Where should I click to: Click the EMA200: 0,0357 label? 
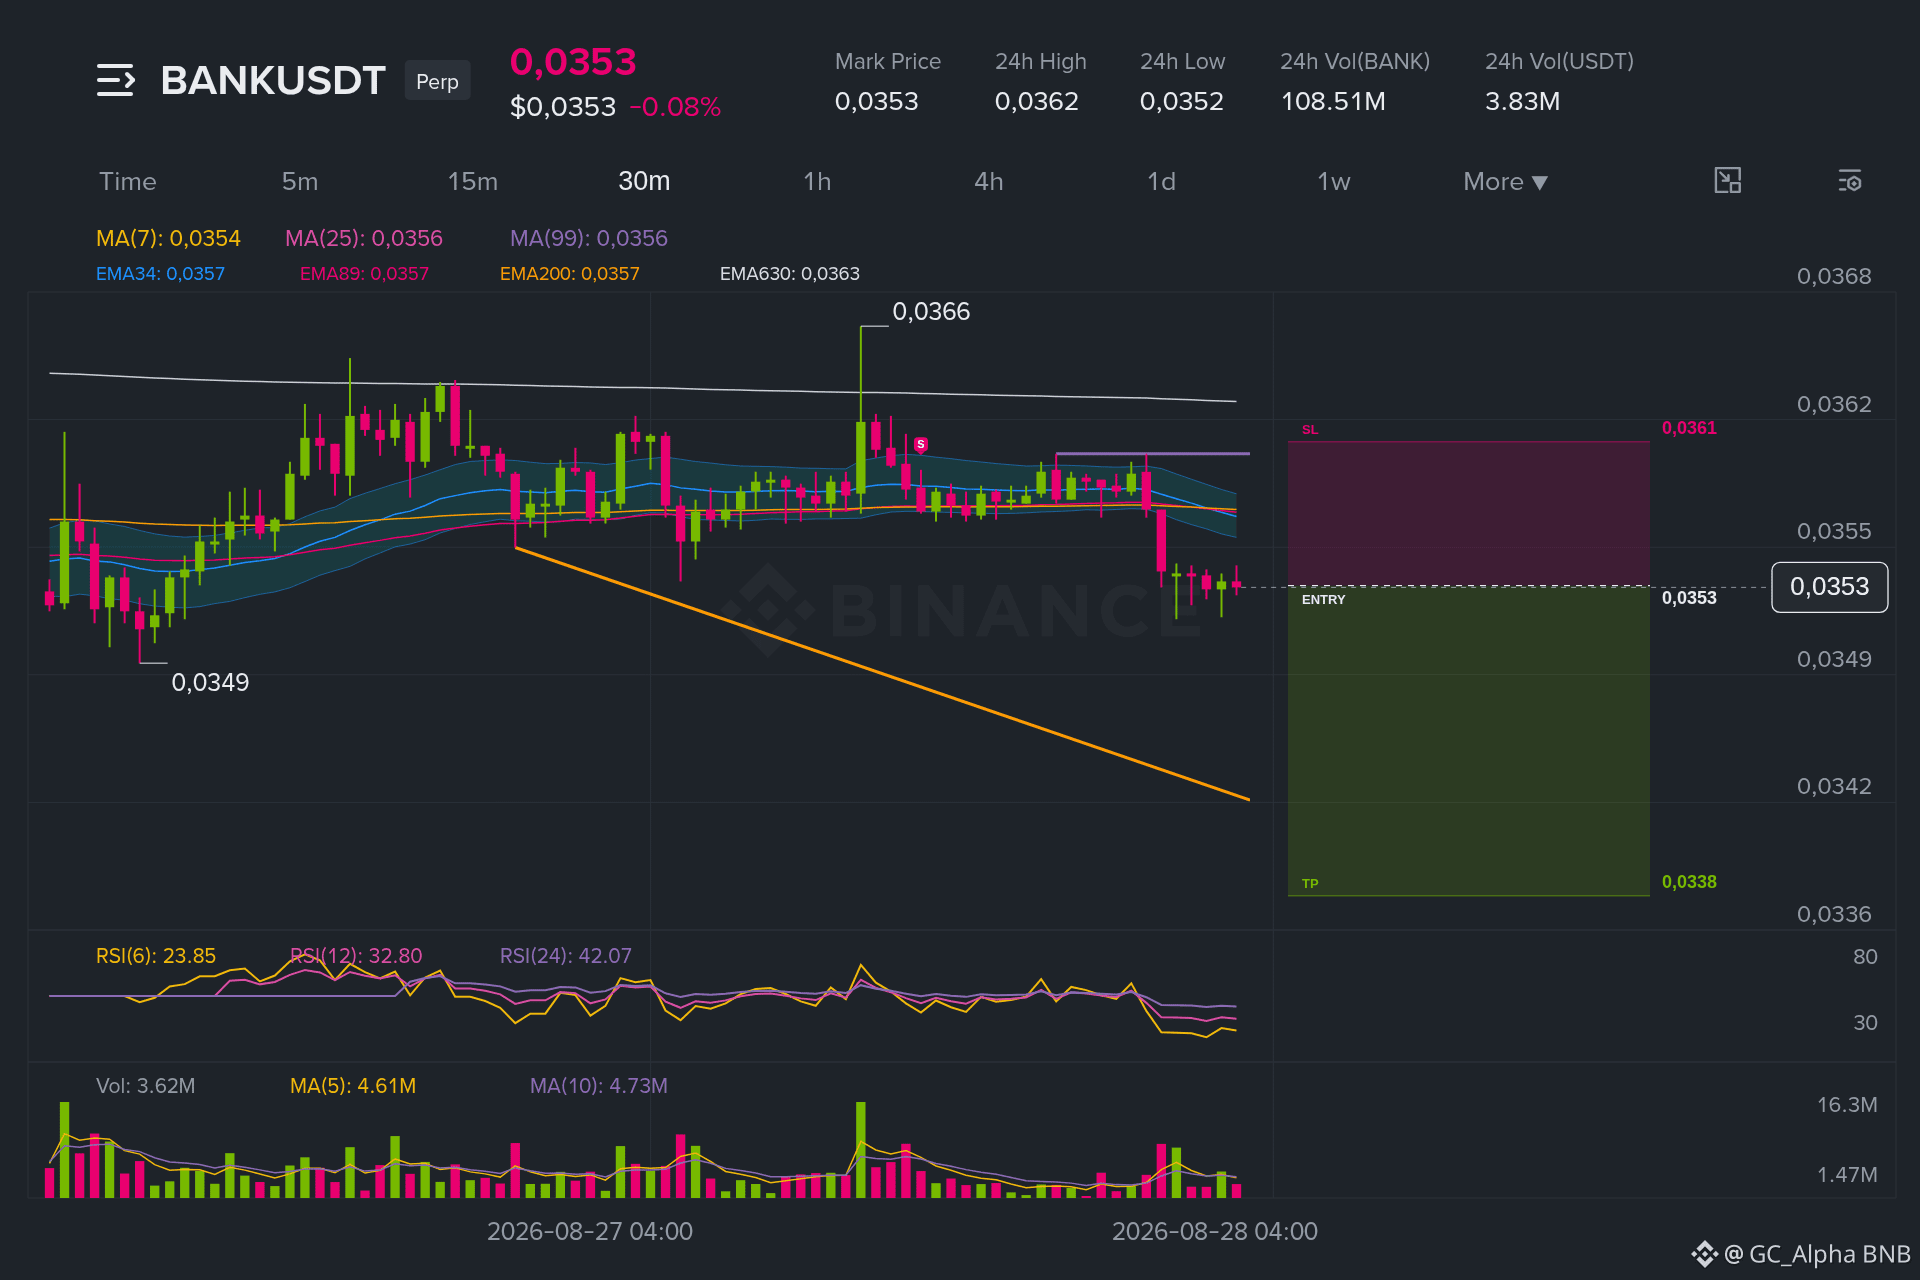pyautogui.click(x=569, y=274)
